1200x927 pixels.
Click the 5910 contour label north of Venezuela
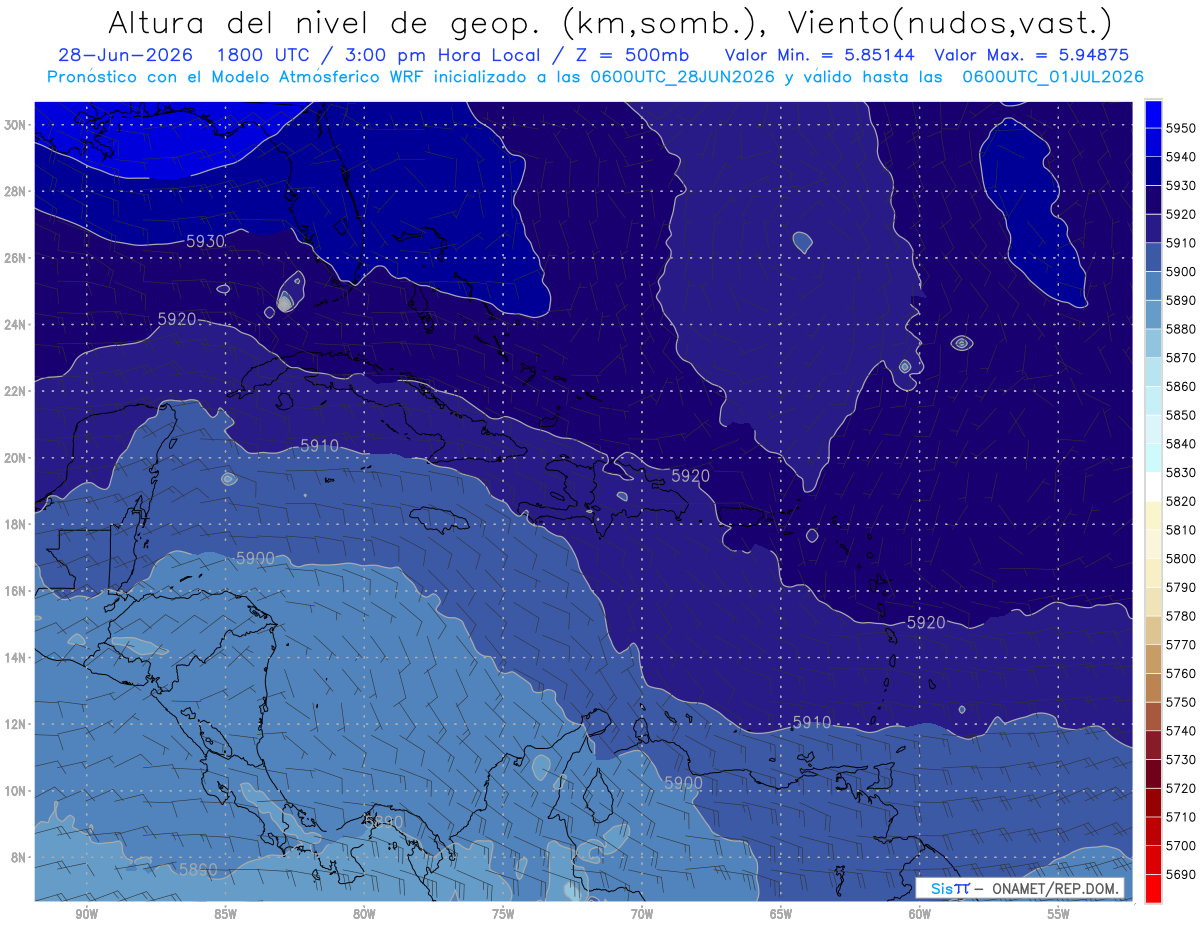click(x=812, y=722)
